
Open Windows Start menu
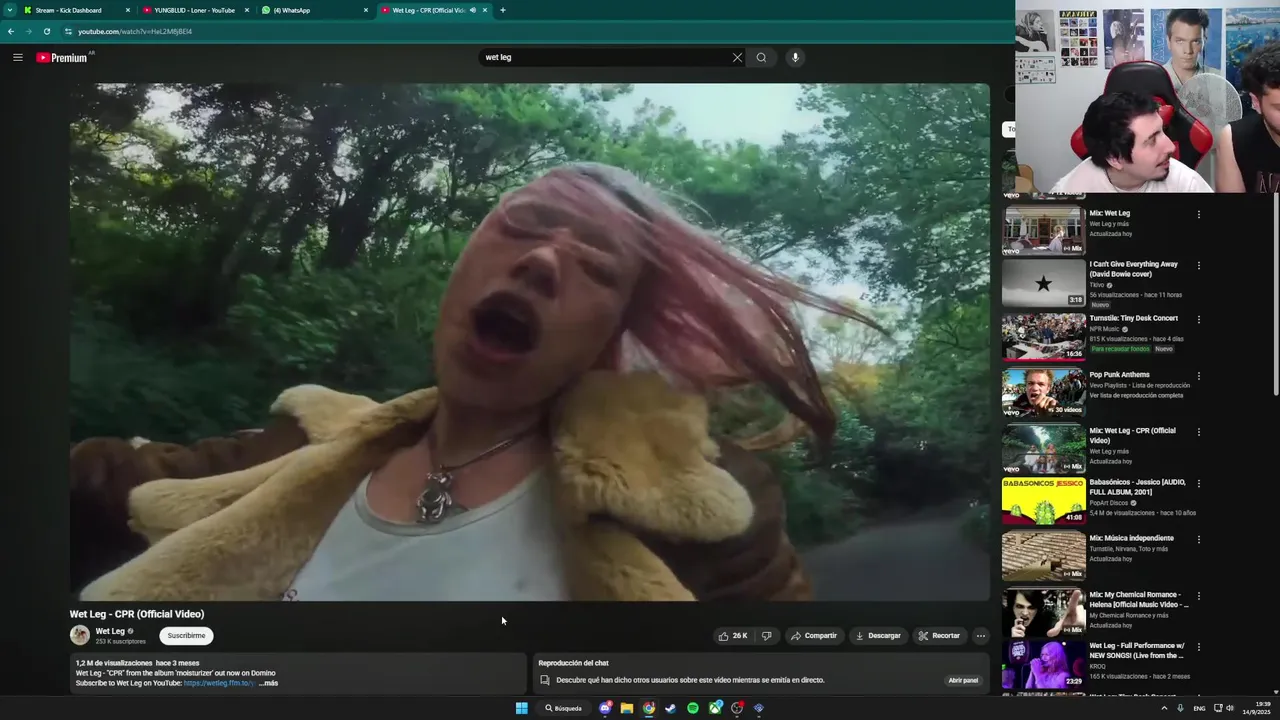521,708
